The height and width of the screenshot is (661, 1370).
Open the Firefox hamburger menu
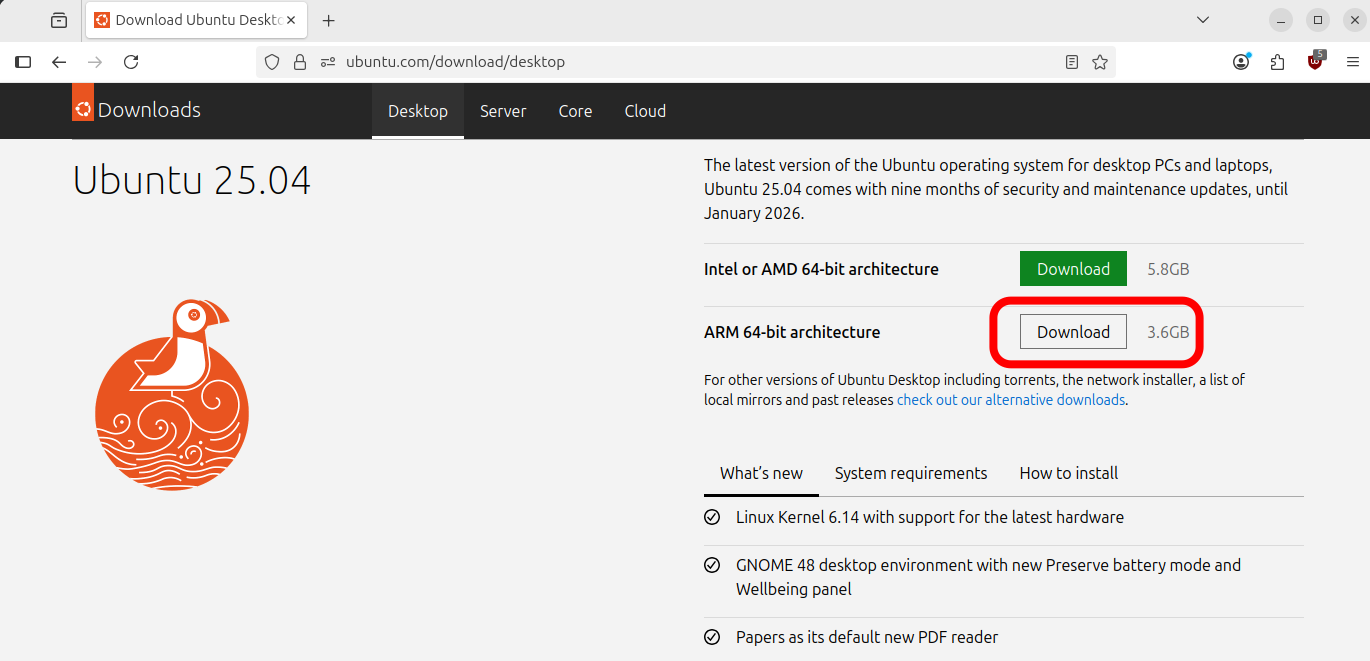click(x=1352, y=62)
